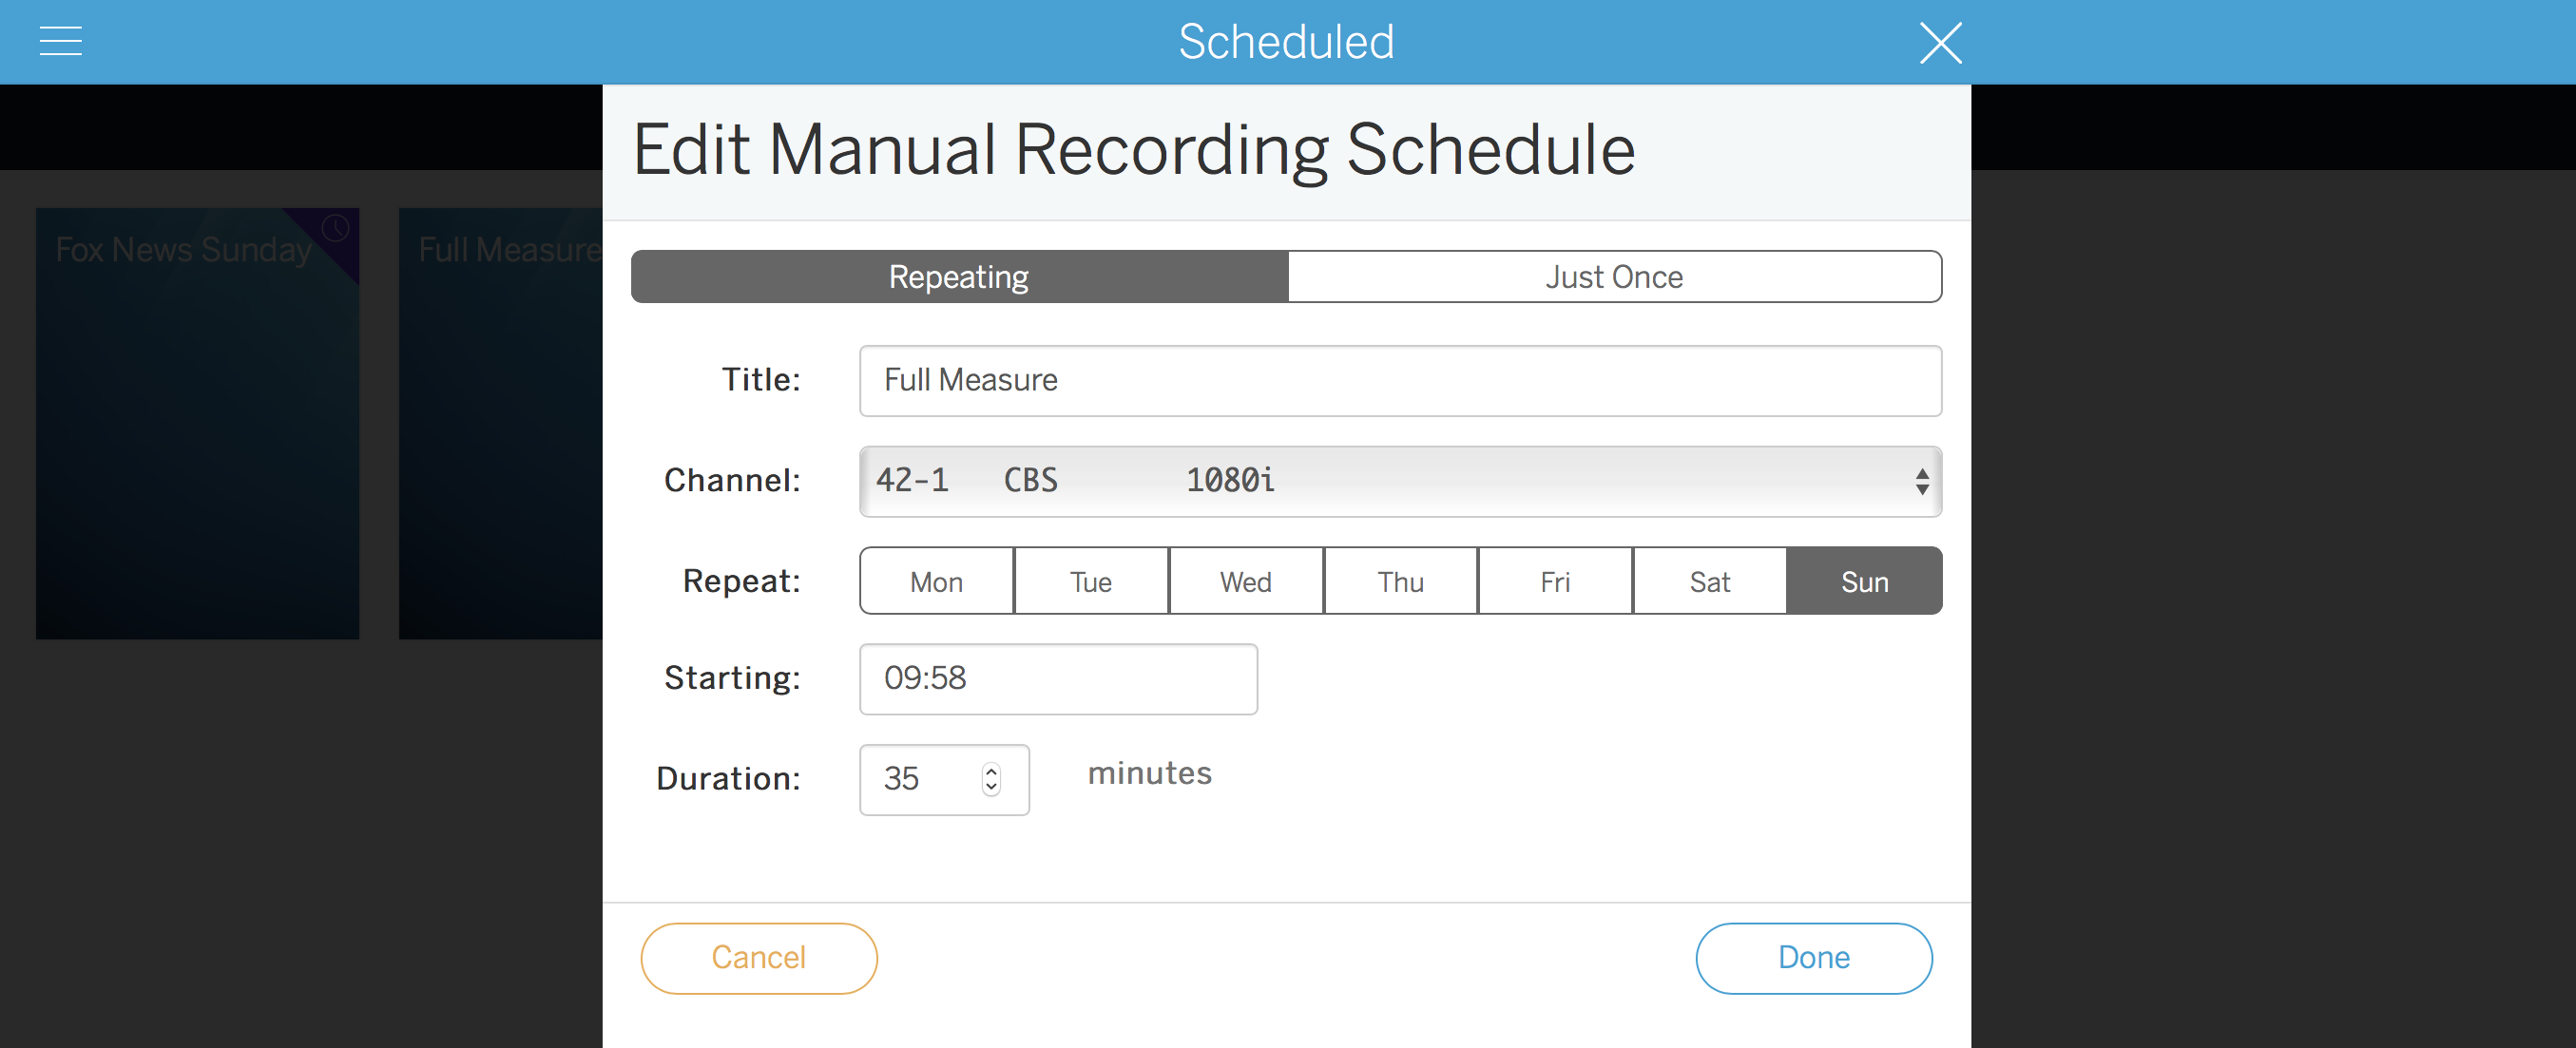Viewport: 2576px width, 1048px height.
Task: Click the duration stepper arrows
Action: tap(990, 779)
